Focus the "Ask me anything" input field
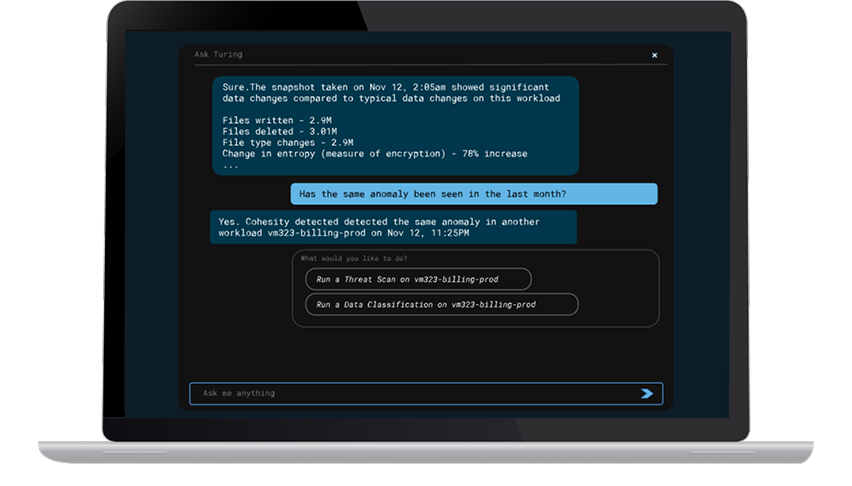 (410, 394)
